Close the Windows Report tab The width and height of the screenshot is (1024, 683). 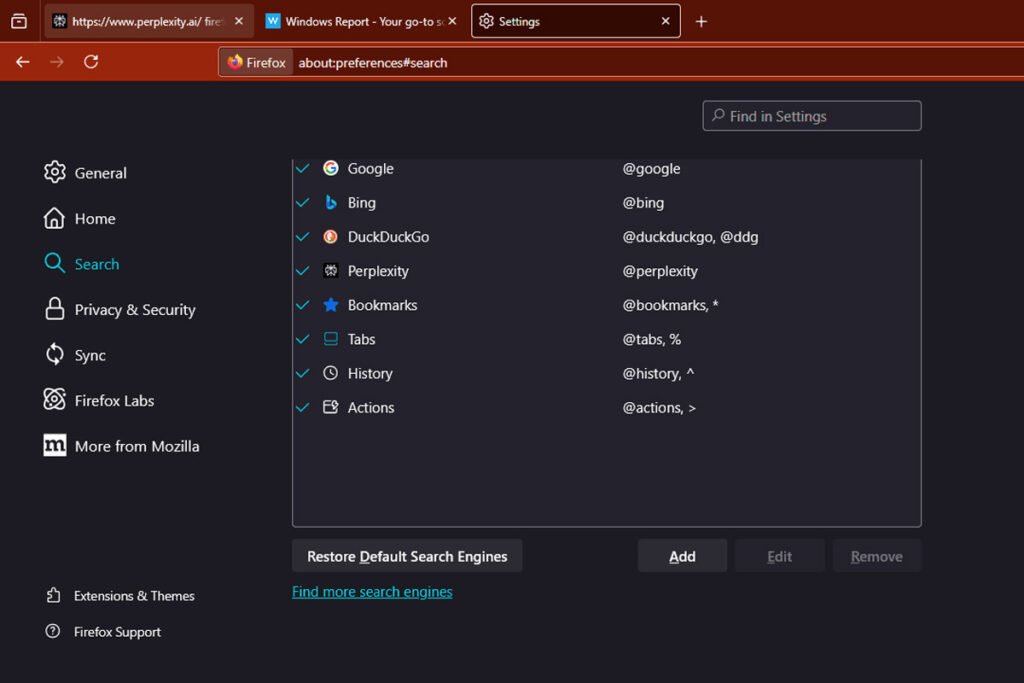pyautogui.click(x=452, y=21)
